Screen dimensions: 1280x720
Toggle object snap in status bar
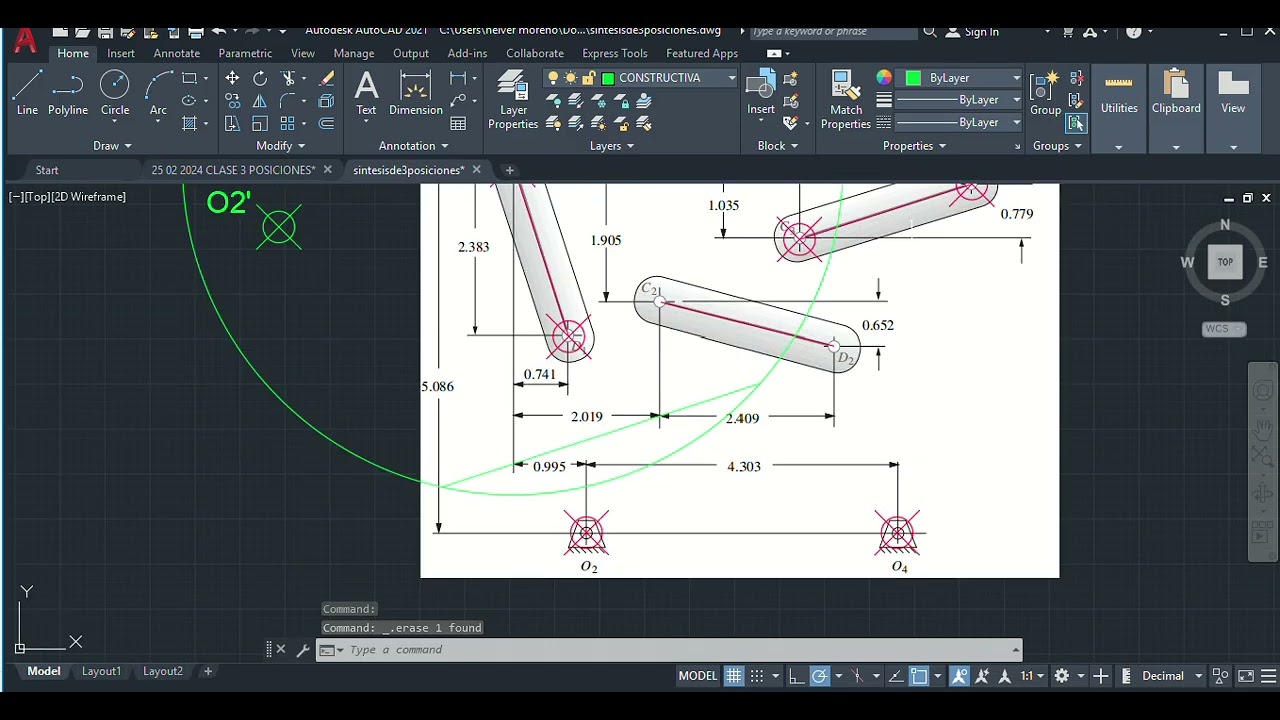click(x=919, y=676)
